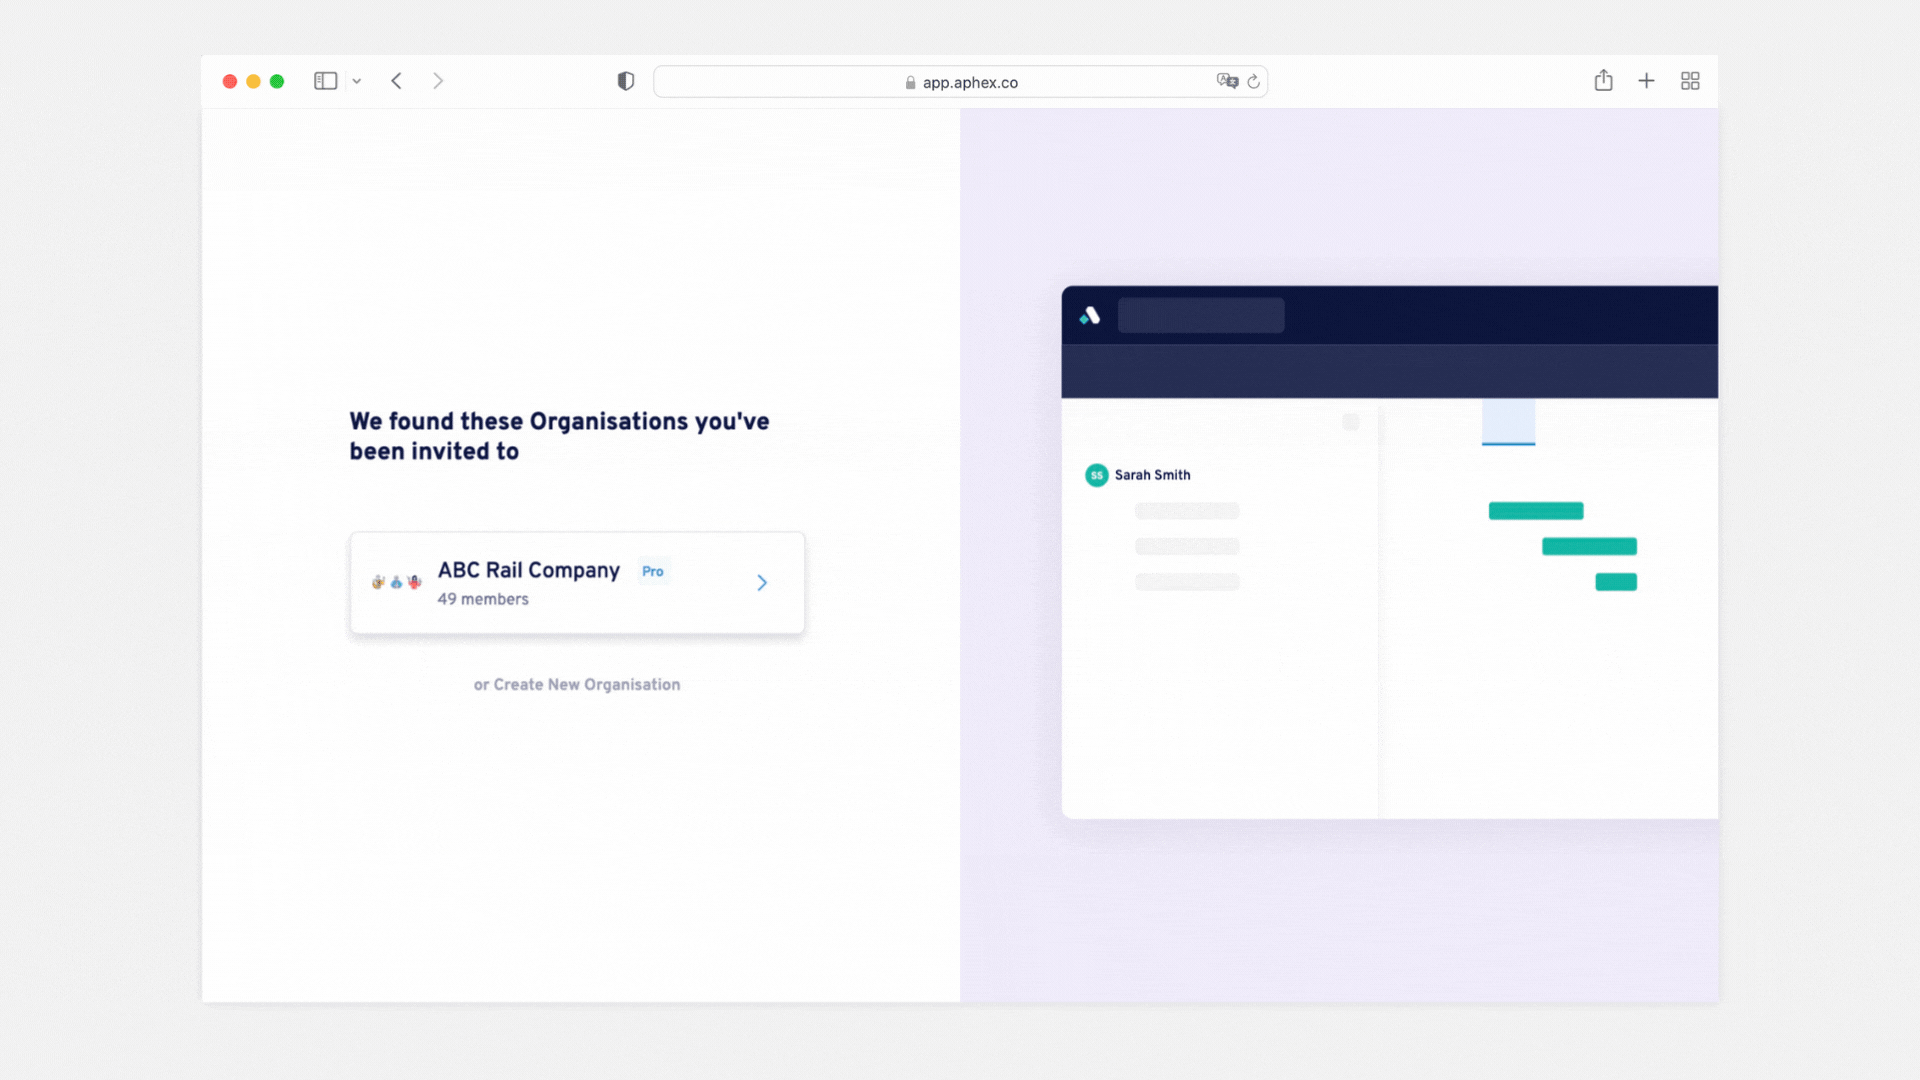This screenshot has height=1080, width=1920.
Task: Show the tab overview grid icon
Action: coord(1690,81)
